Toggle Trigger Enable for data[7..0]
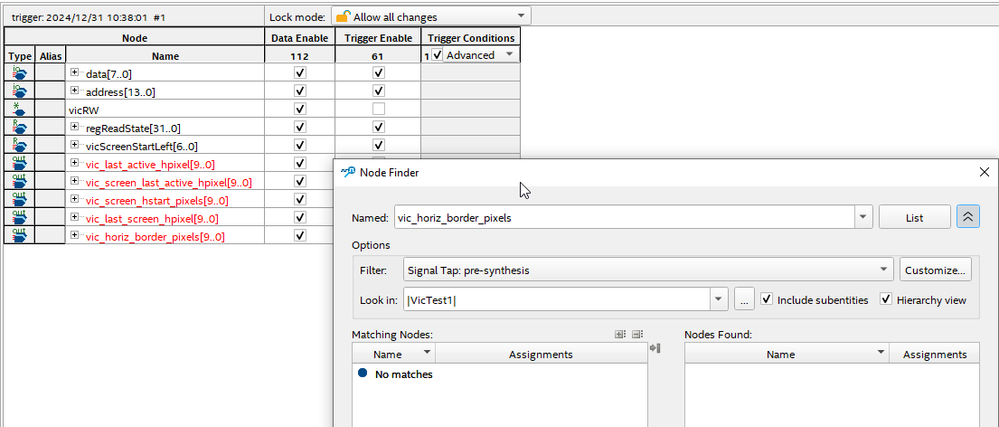The height and width of the screenshot is (427, 999). (378, 73)
